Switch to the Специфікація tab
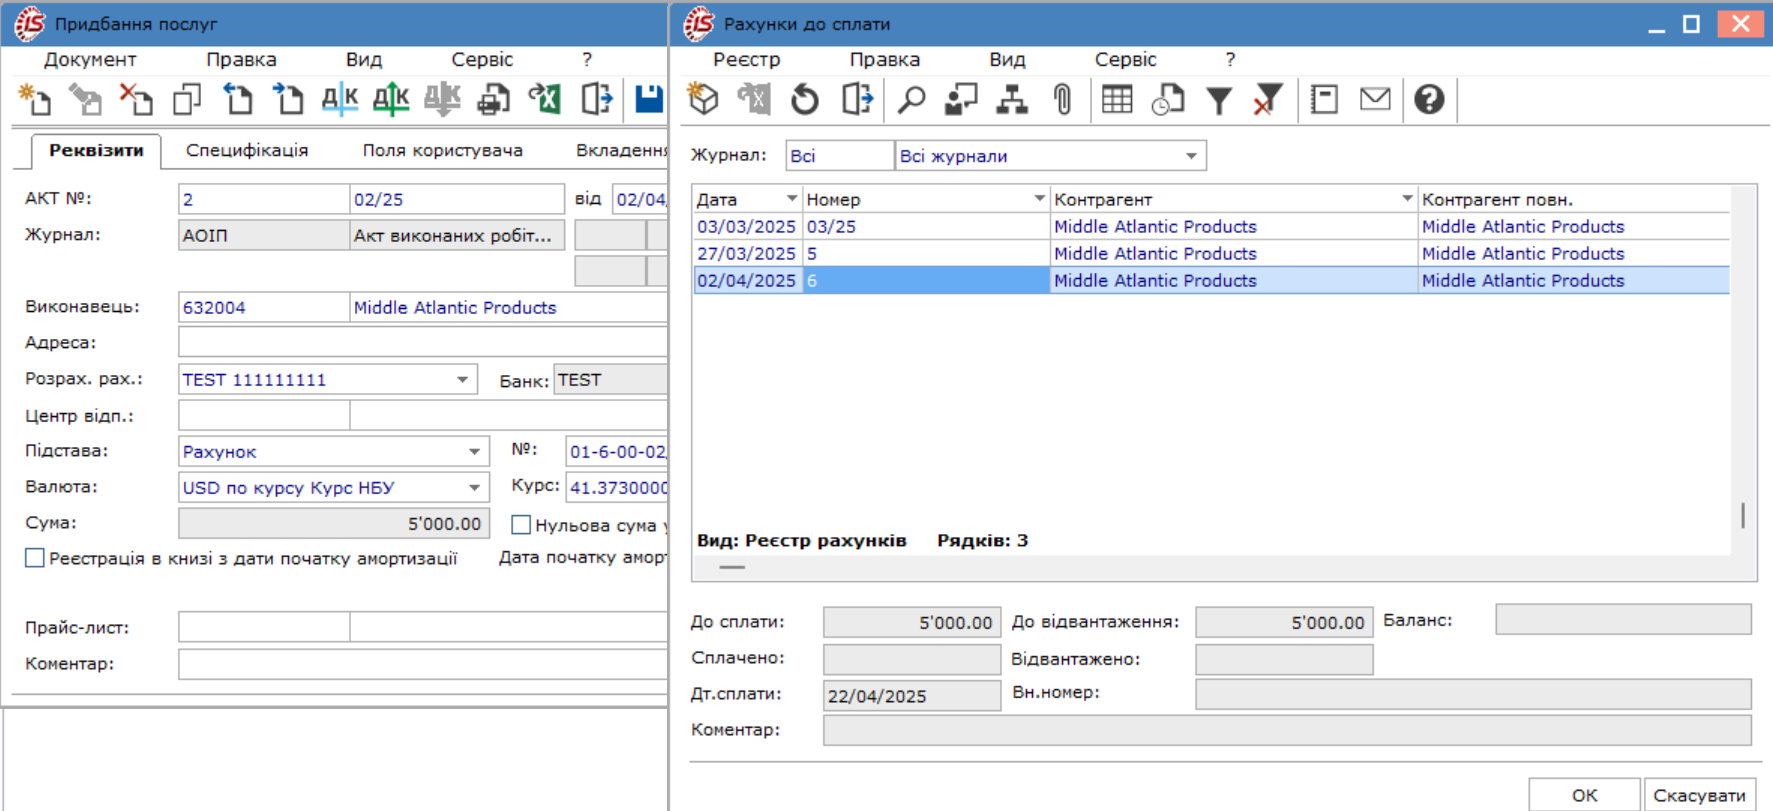 click(247, 150)
